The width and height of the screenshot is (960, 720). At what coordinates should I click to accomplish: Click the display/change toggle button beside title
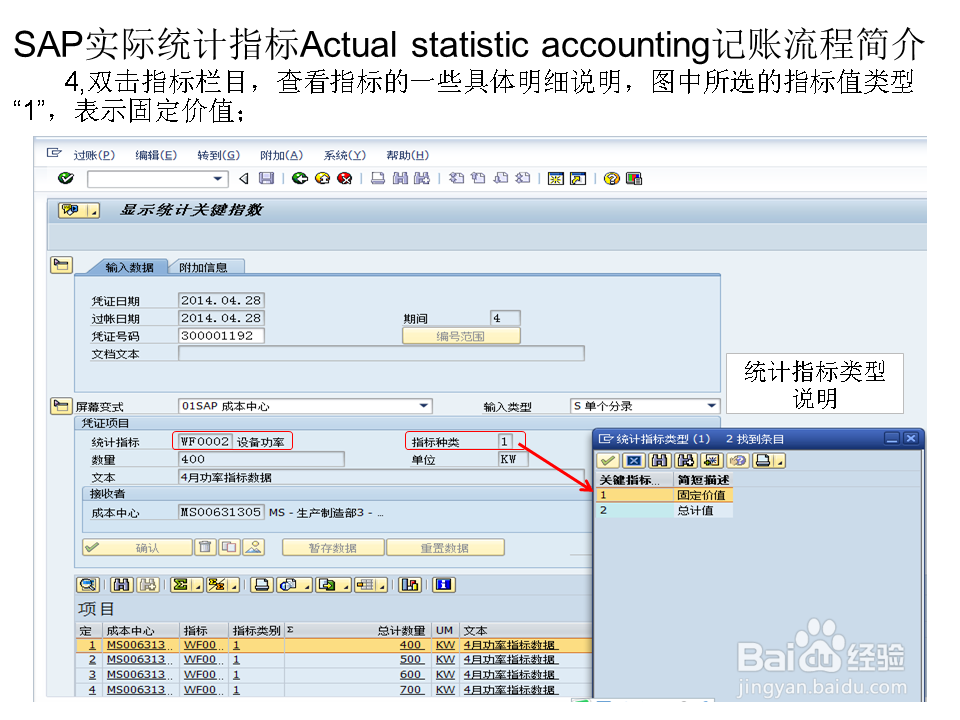point(79,211)
